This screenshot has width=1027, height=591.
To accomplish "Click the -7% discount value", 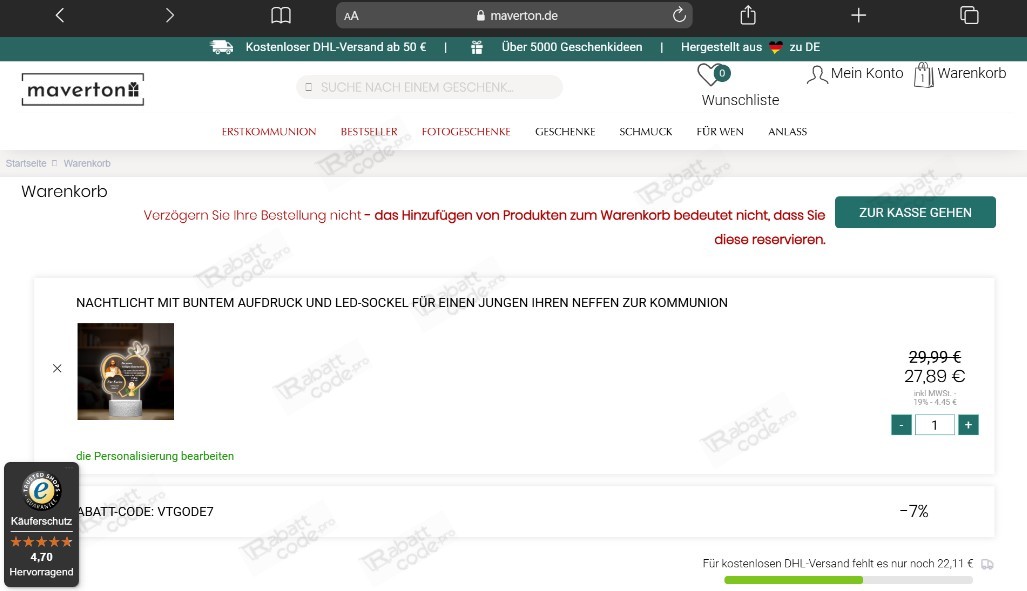I will (914, 511).
